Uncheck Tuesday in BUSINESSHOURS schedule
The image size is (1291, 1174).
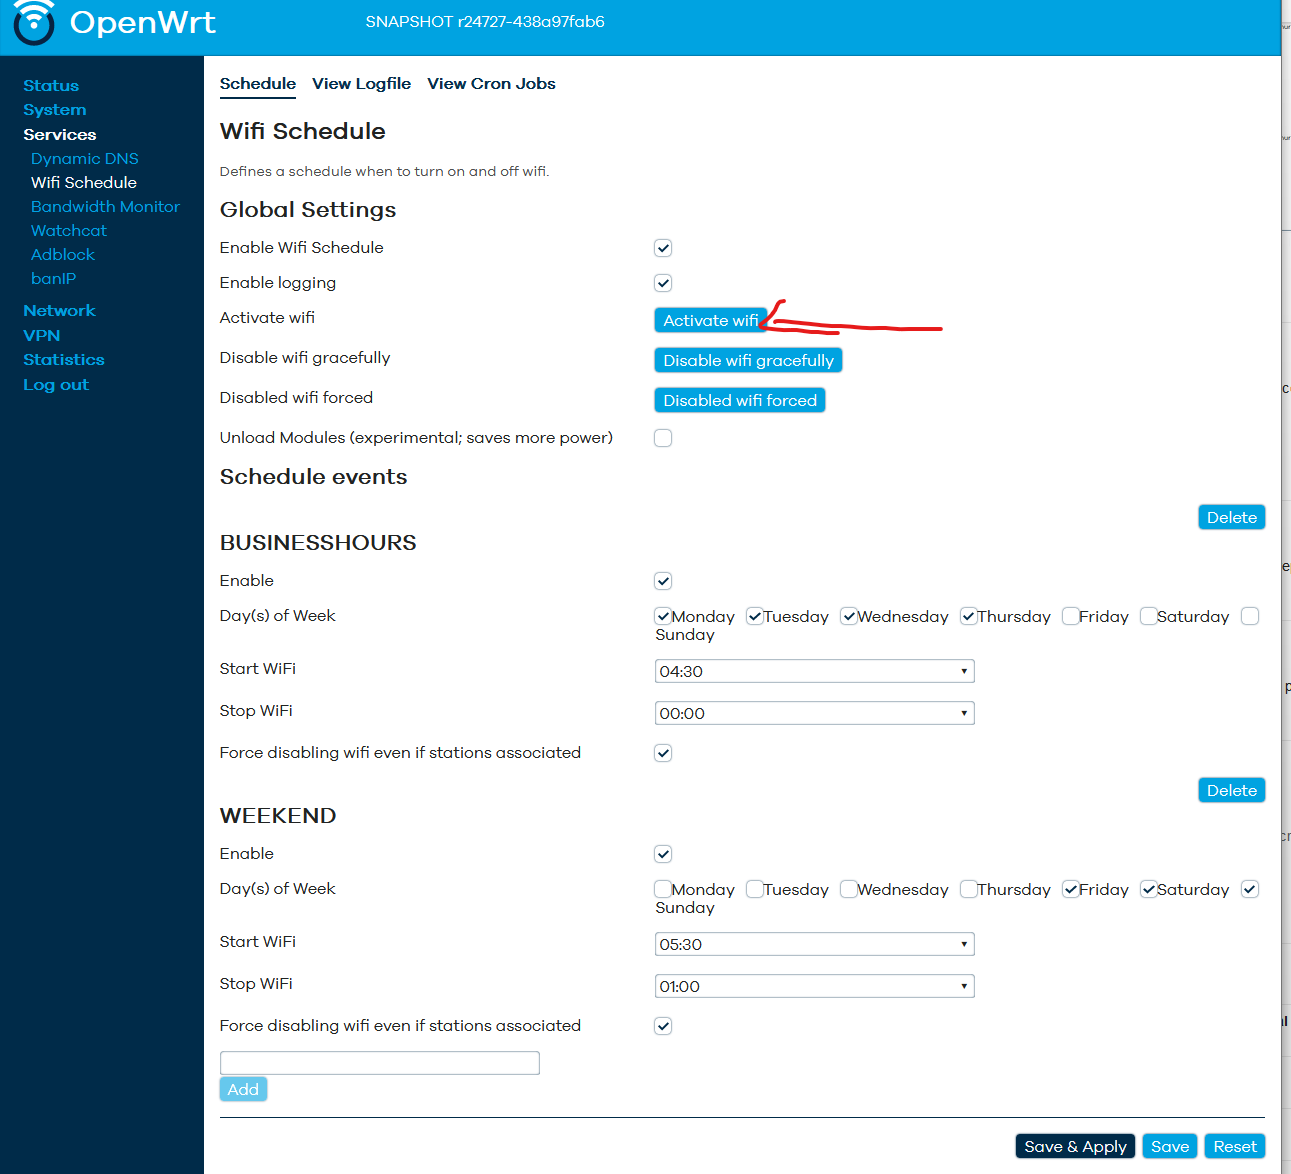pos(755,616)
